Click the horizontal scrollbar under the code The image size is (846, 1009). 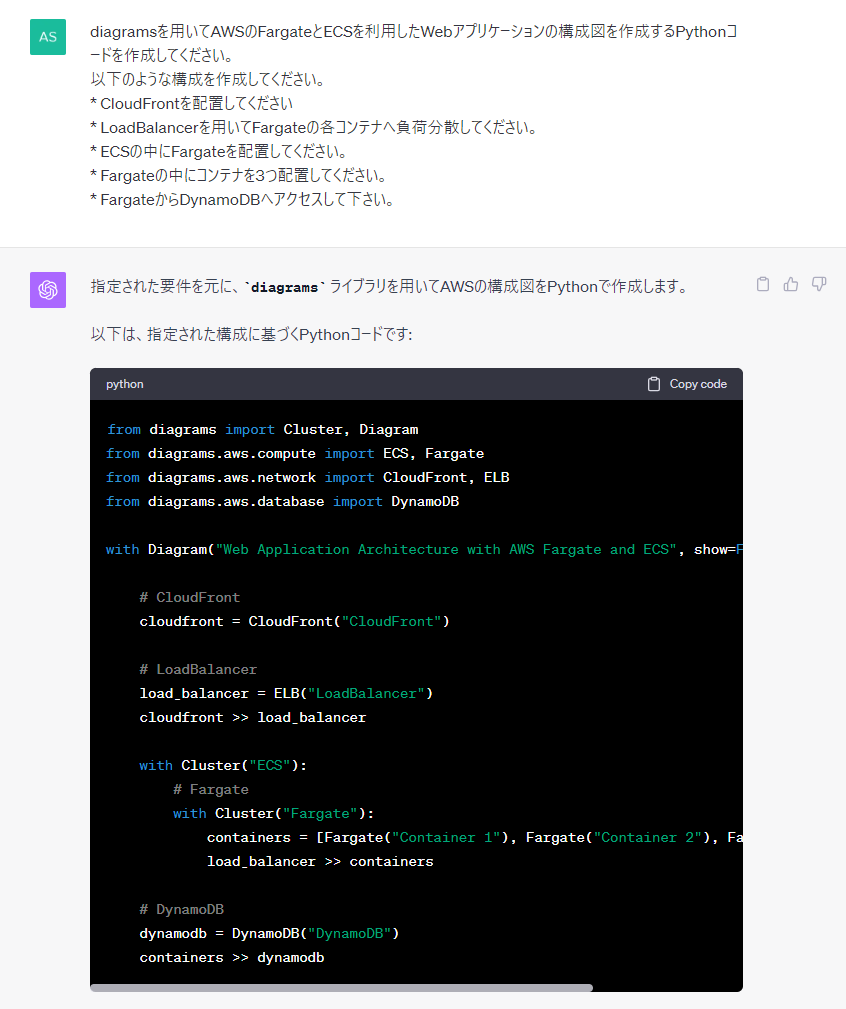pos(340,987)
